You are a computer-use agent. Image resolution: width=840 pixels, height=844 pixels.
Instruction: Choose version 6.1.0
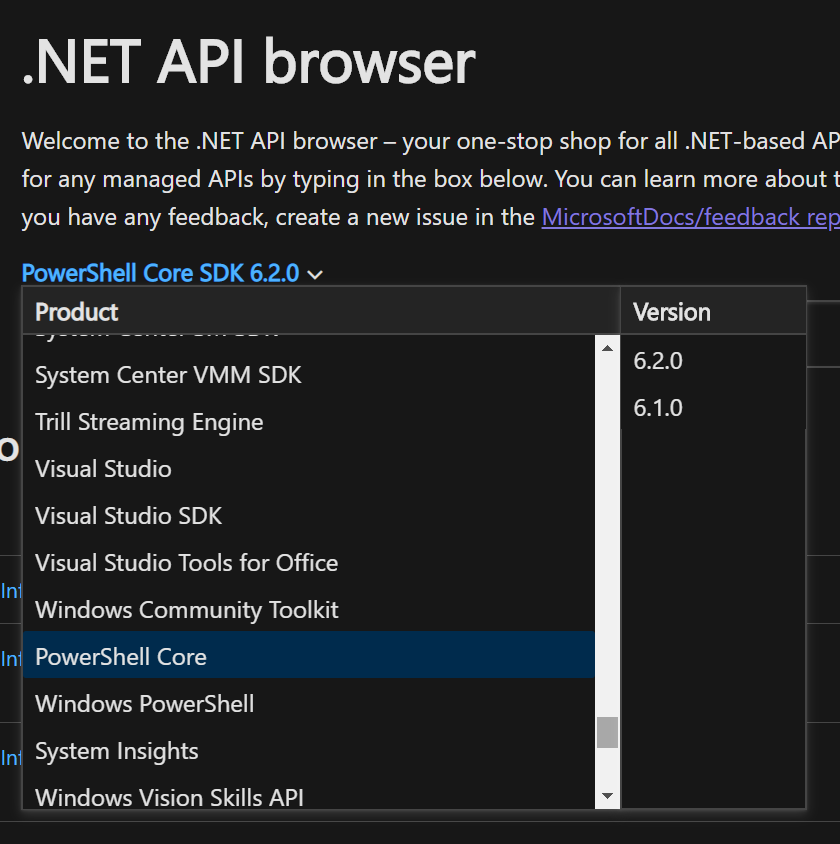pos(657,407)
